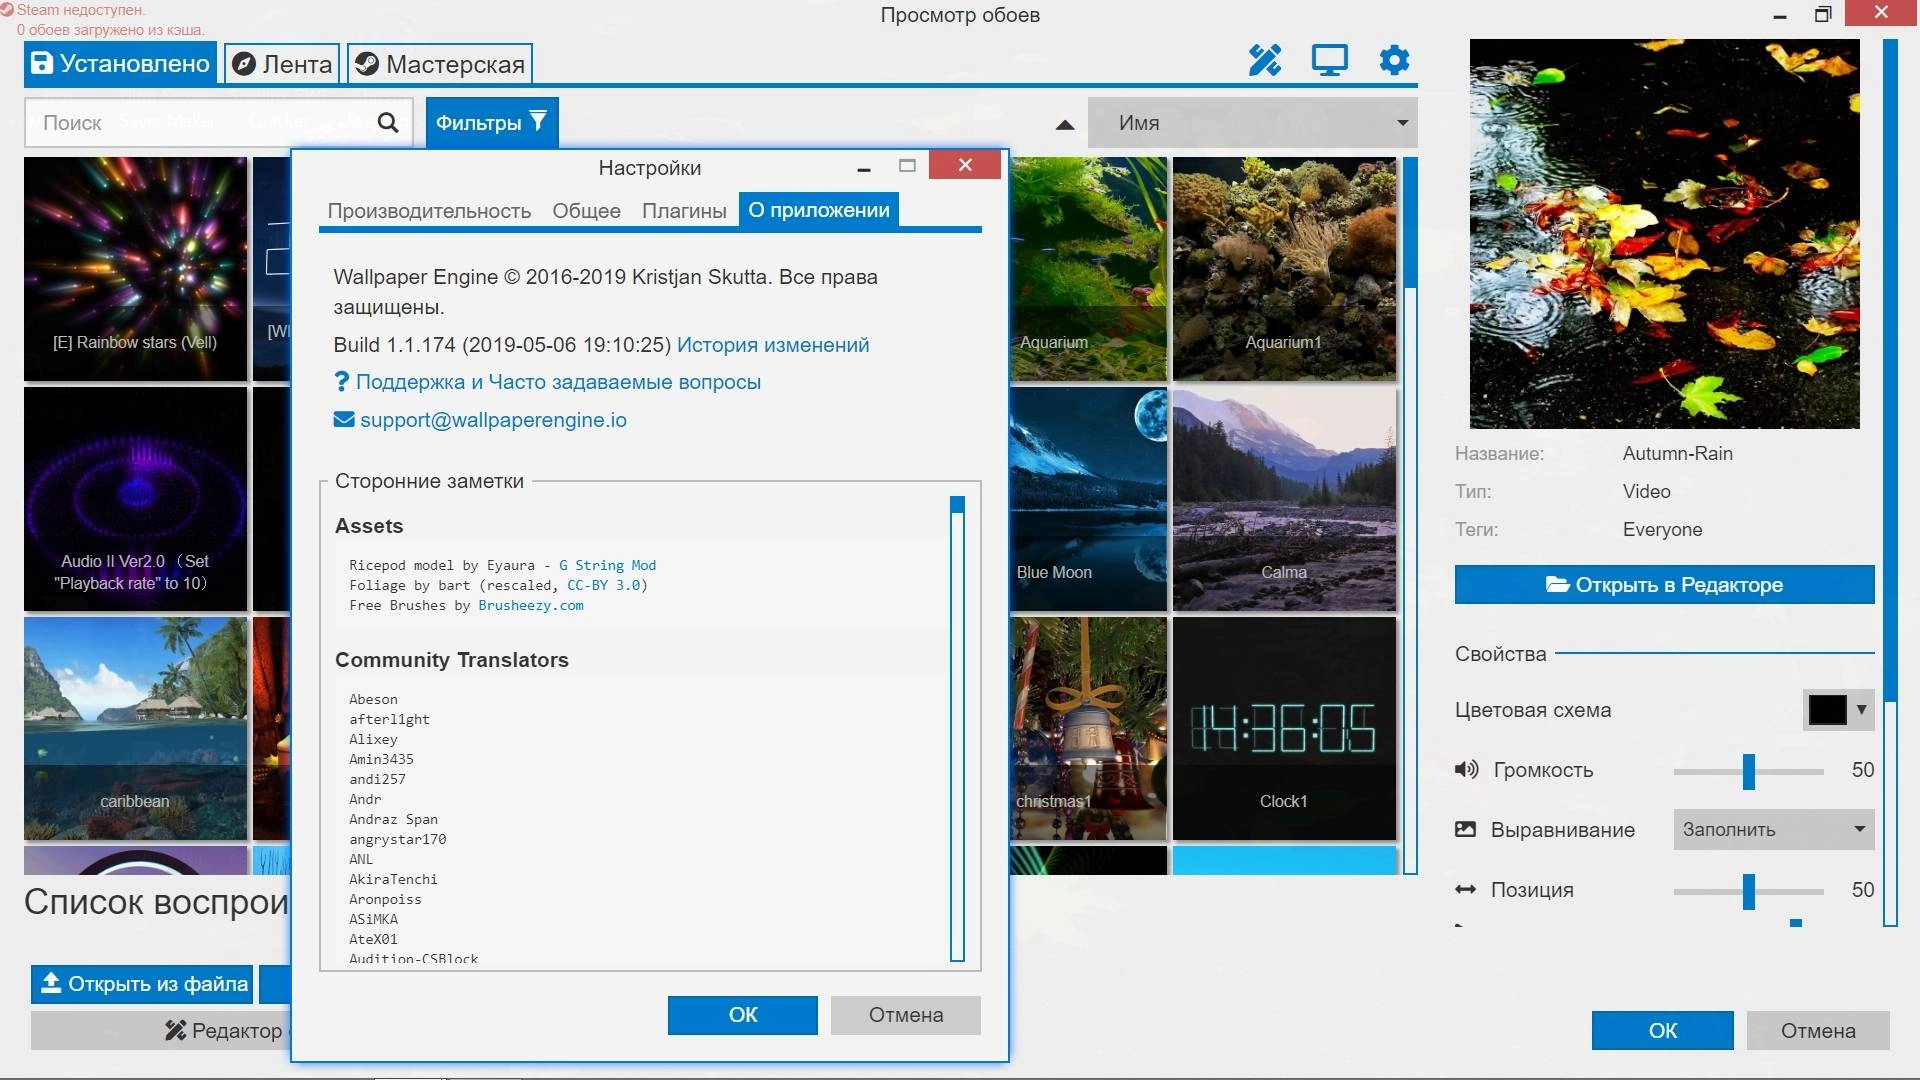The image size is (1920, 1080).
Task: Toggle ascending sort arrow
Action: (1065, 125)
